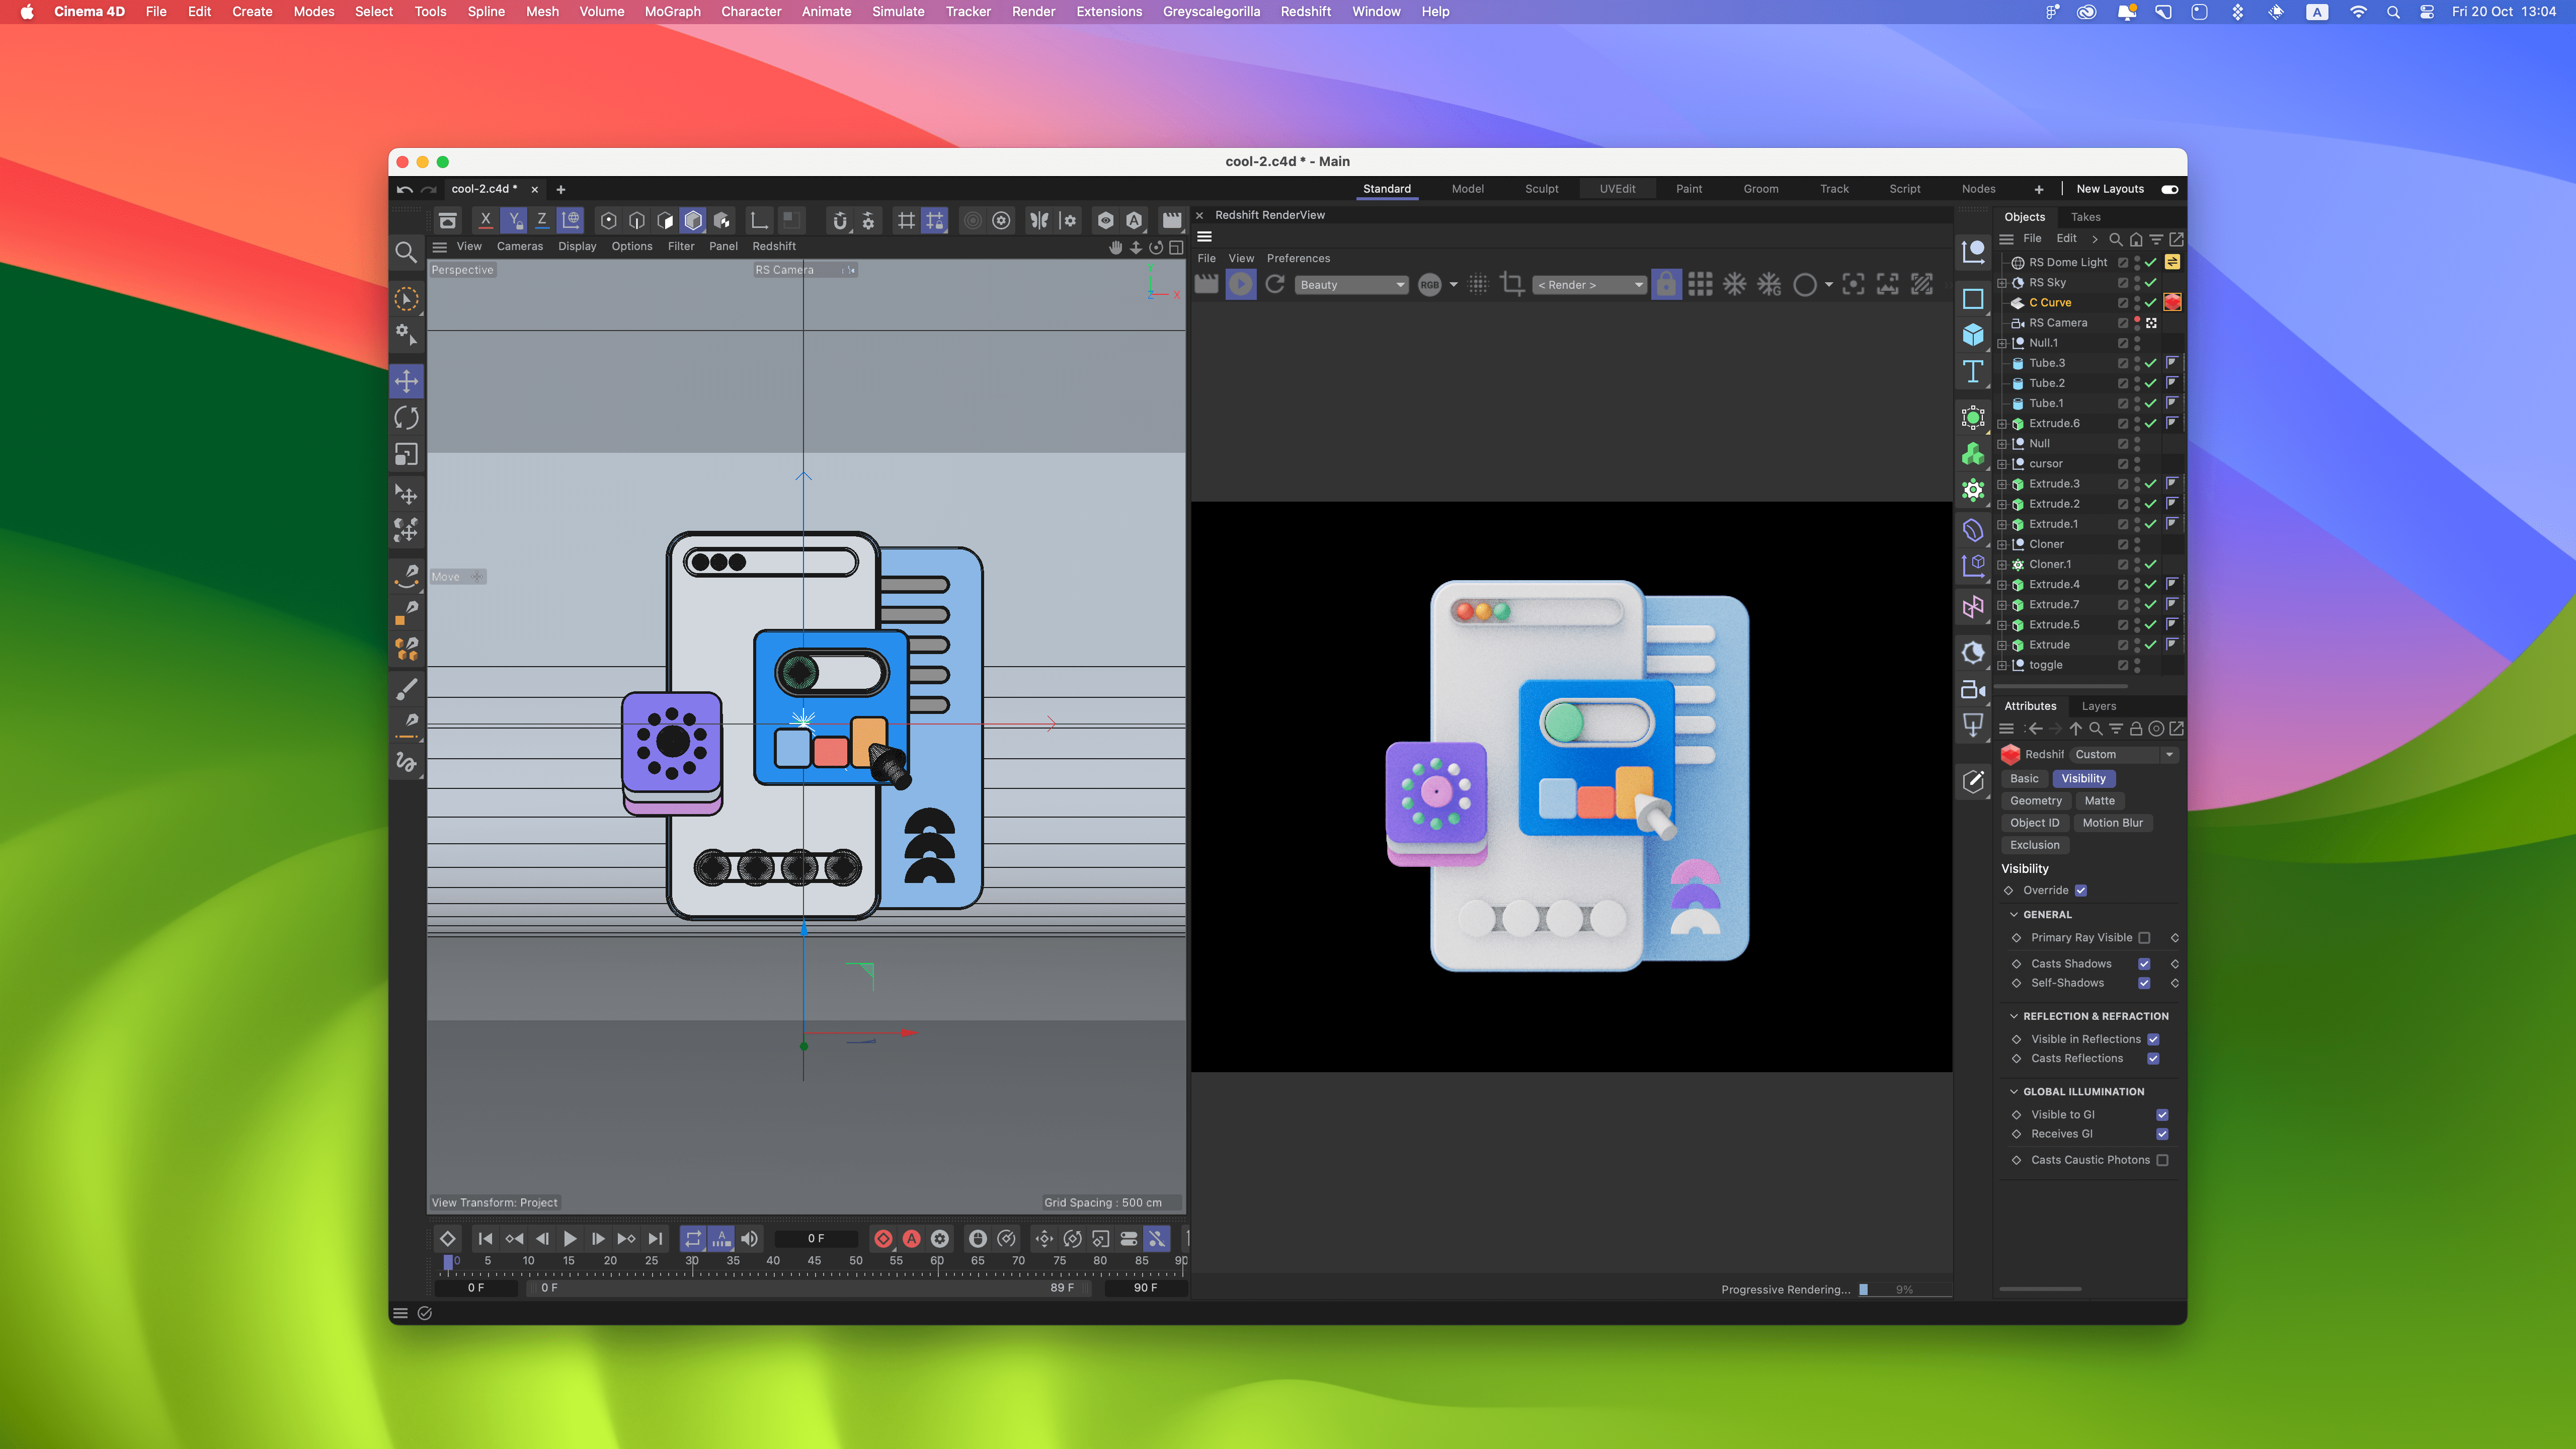Select the Scale tool

click(x=406, y=455)
